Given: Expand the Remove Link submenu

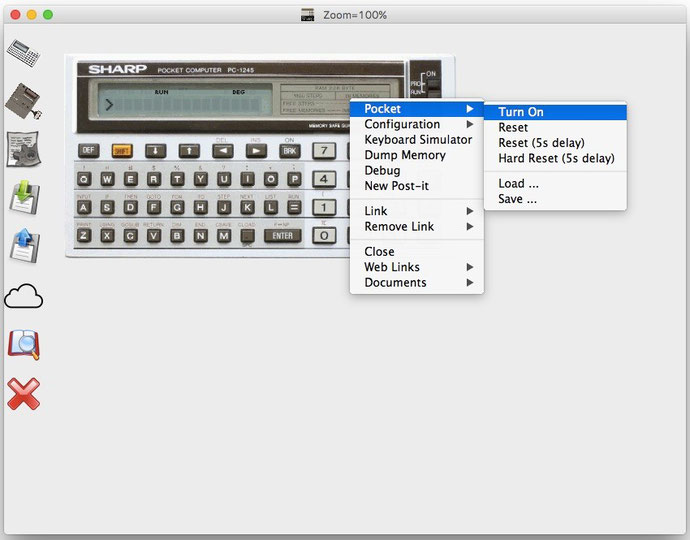Looking at the screenshot, I should tap(417, 227).
